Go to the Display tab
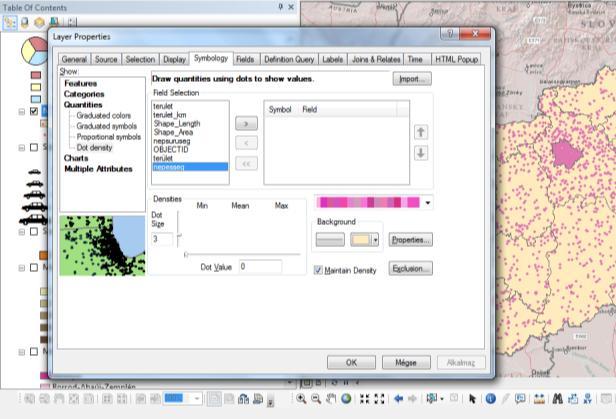The height and width of the screenshot is (419, 616). click(x=174, y=59)
